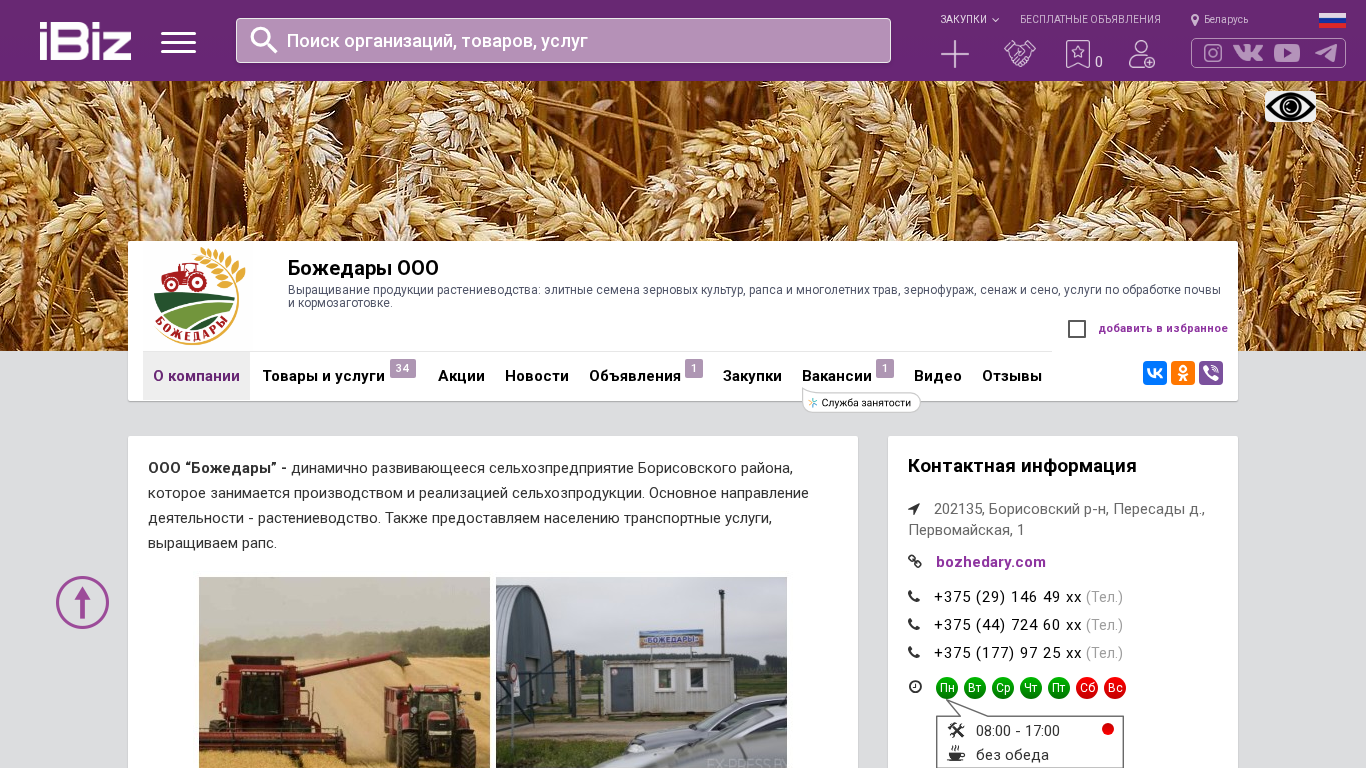This screenshot has width=1366, height=768.
Task: Click the Божедары company logo
Action: [197, 296]
